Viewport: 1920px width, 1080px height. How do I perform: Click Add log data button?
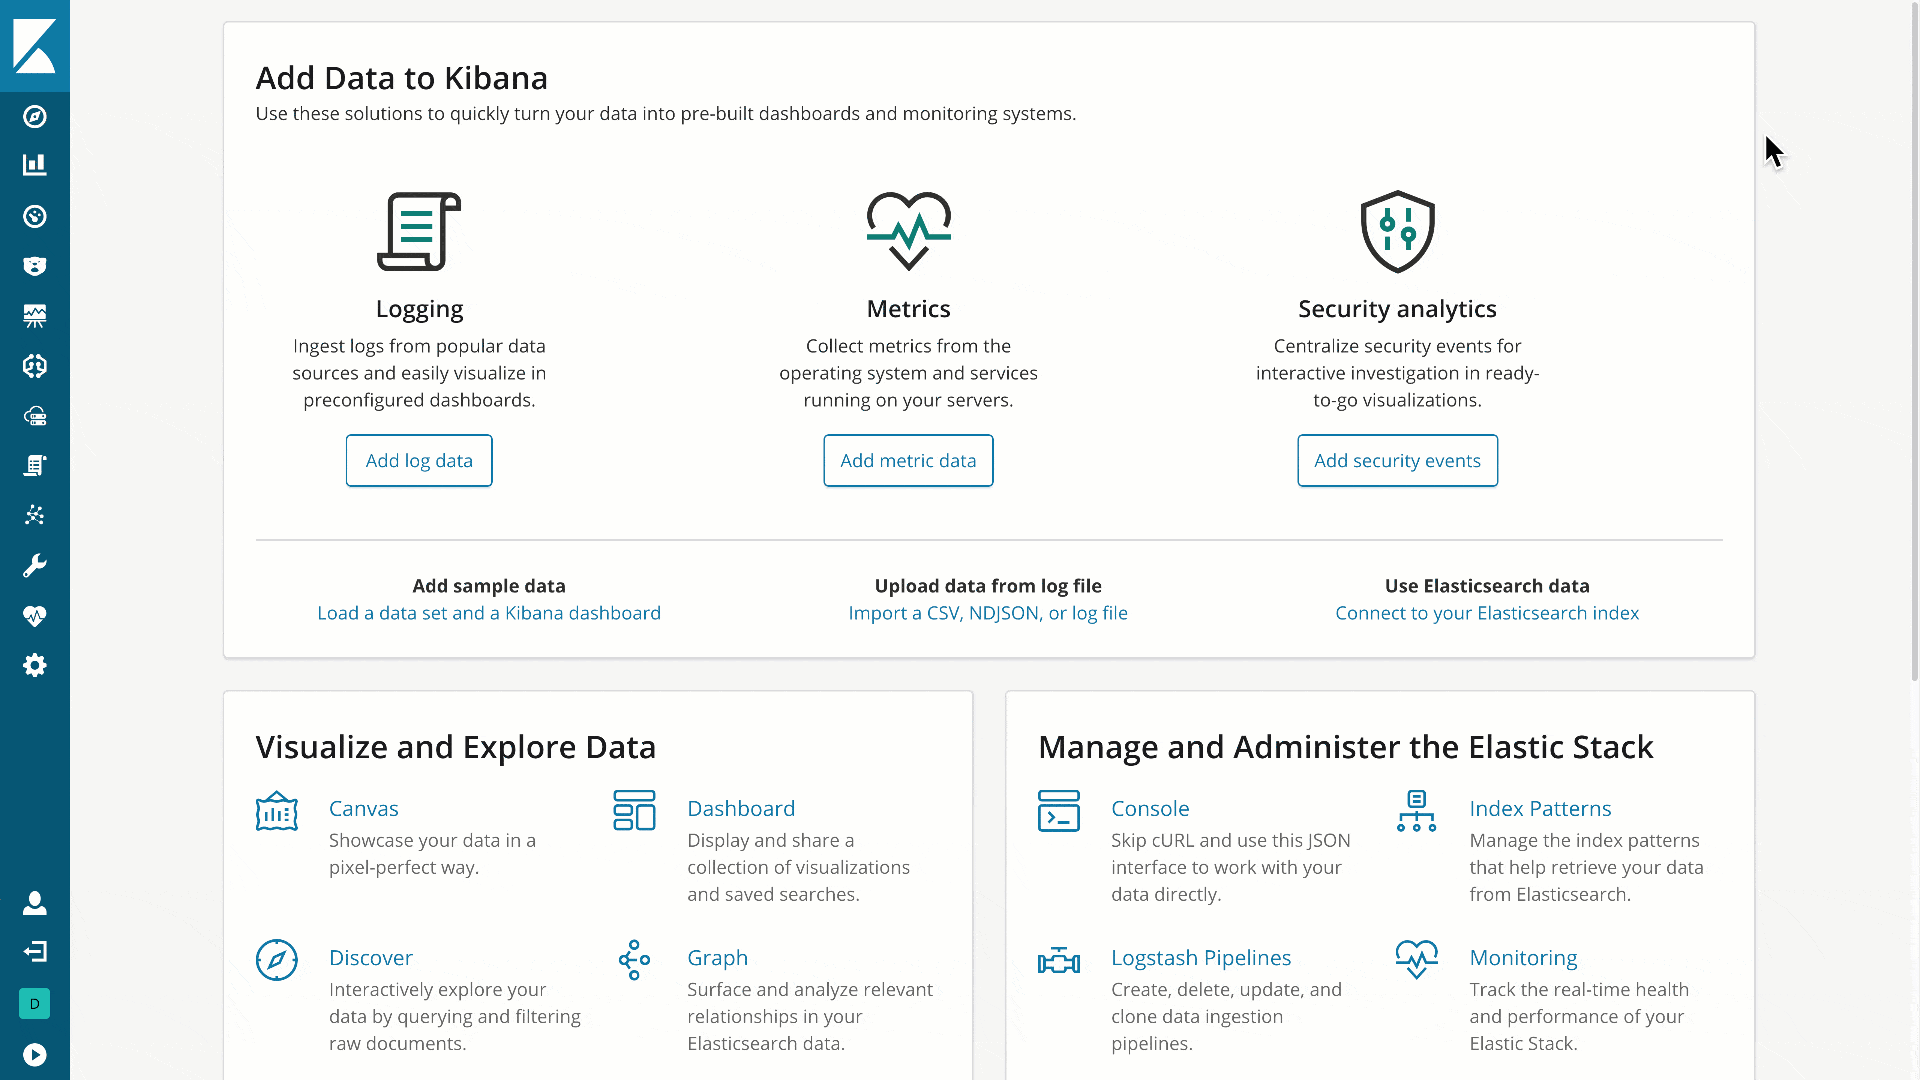(x=419, y=460)
